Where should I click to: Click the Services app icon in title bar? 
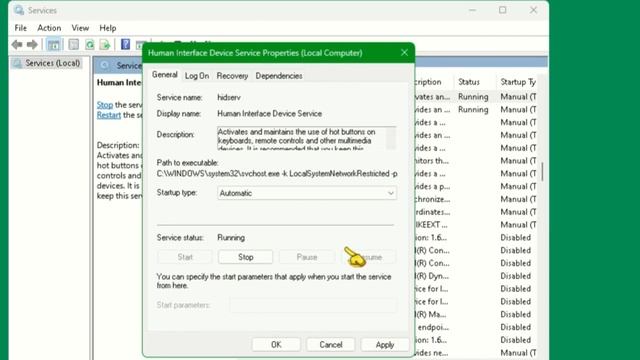click(19, 10)
